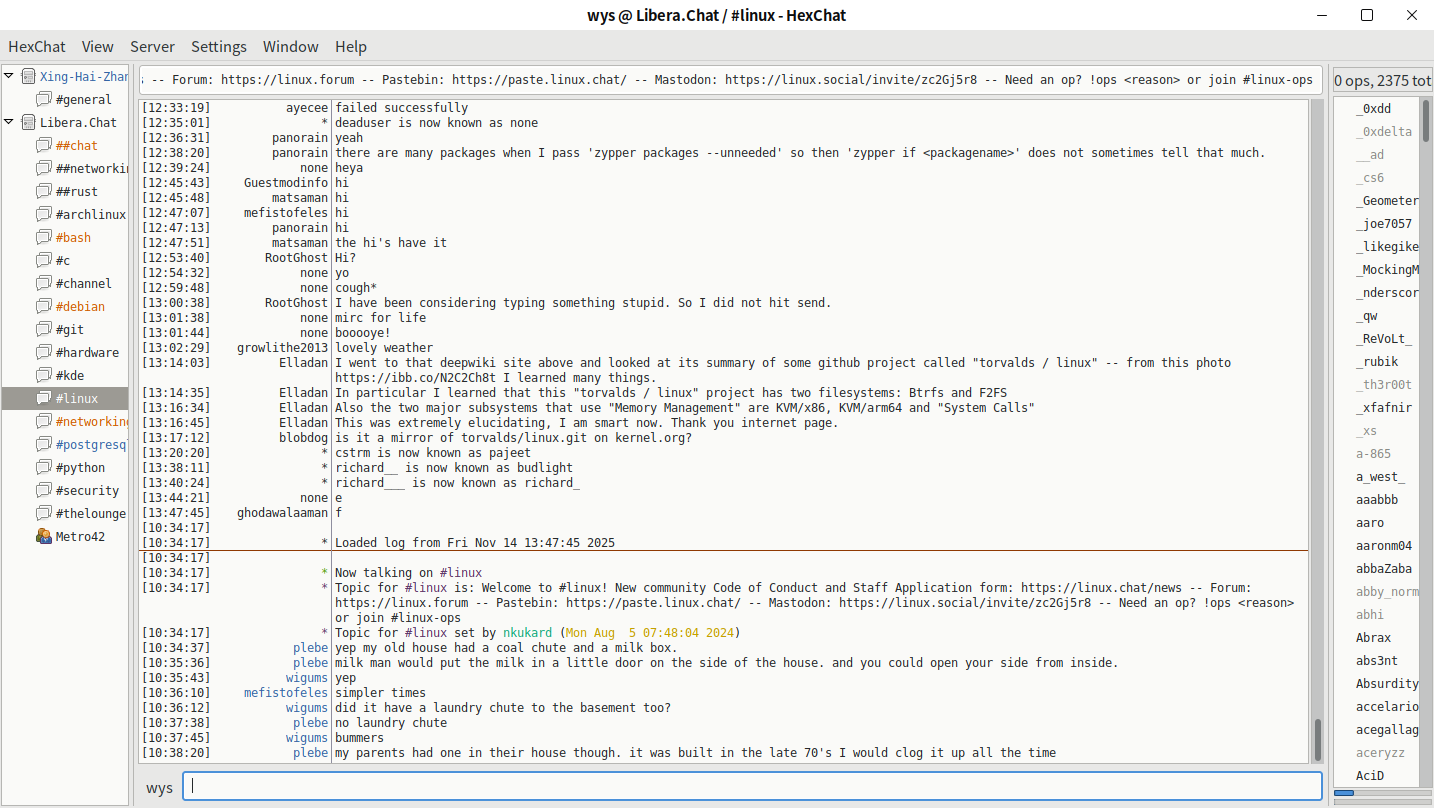This screenshot has height=808, width=1434.
Task: Select user Absurdity in the user list
Action: pos(1386,684)
